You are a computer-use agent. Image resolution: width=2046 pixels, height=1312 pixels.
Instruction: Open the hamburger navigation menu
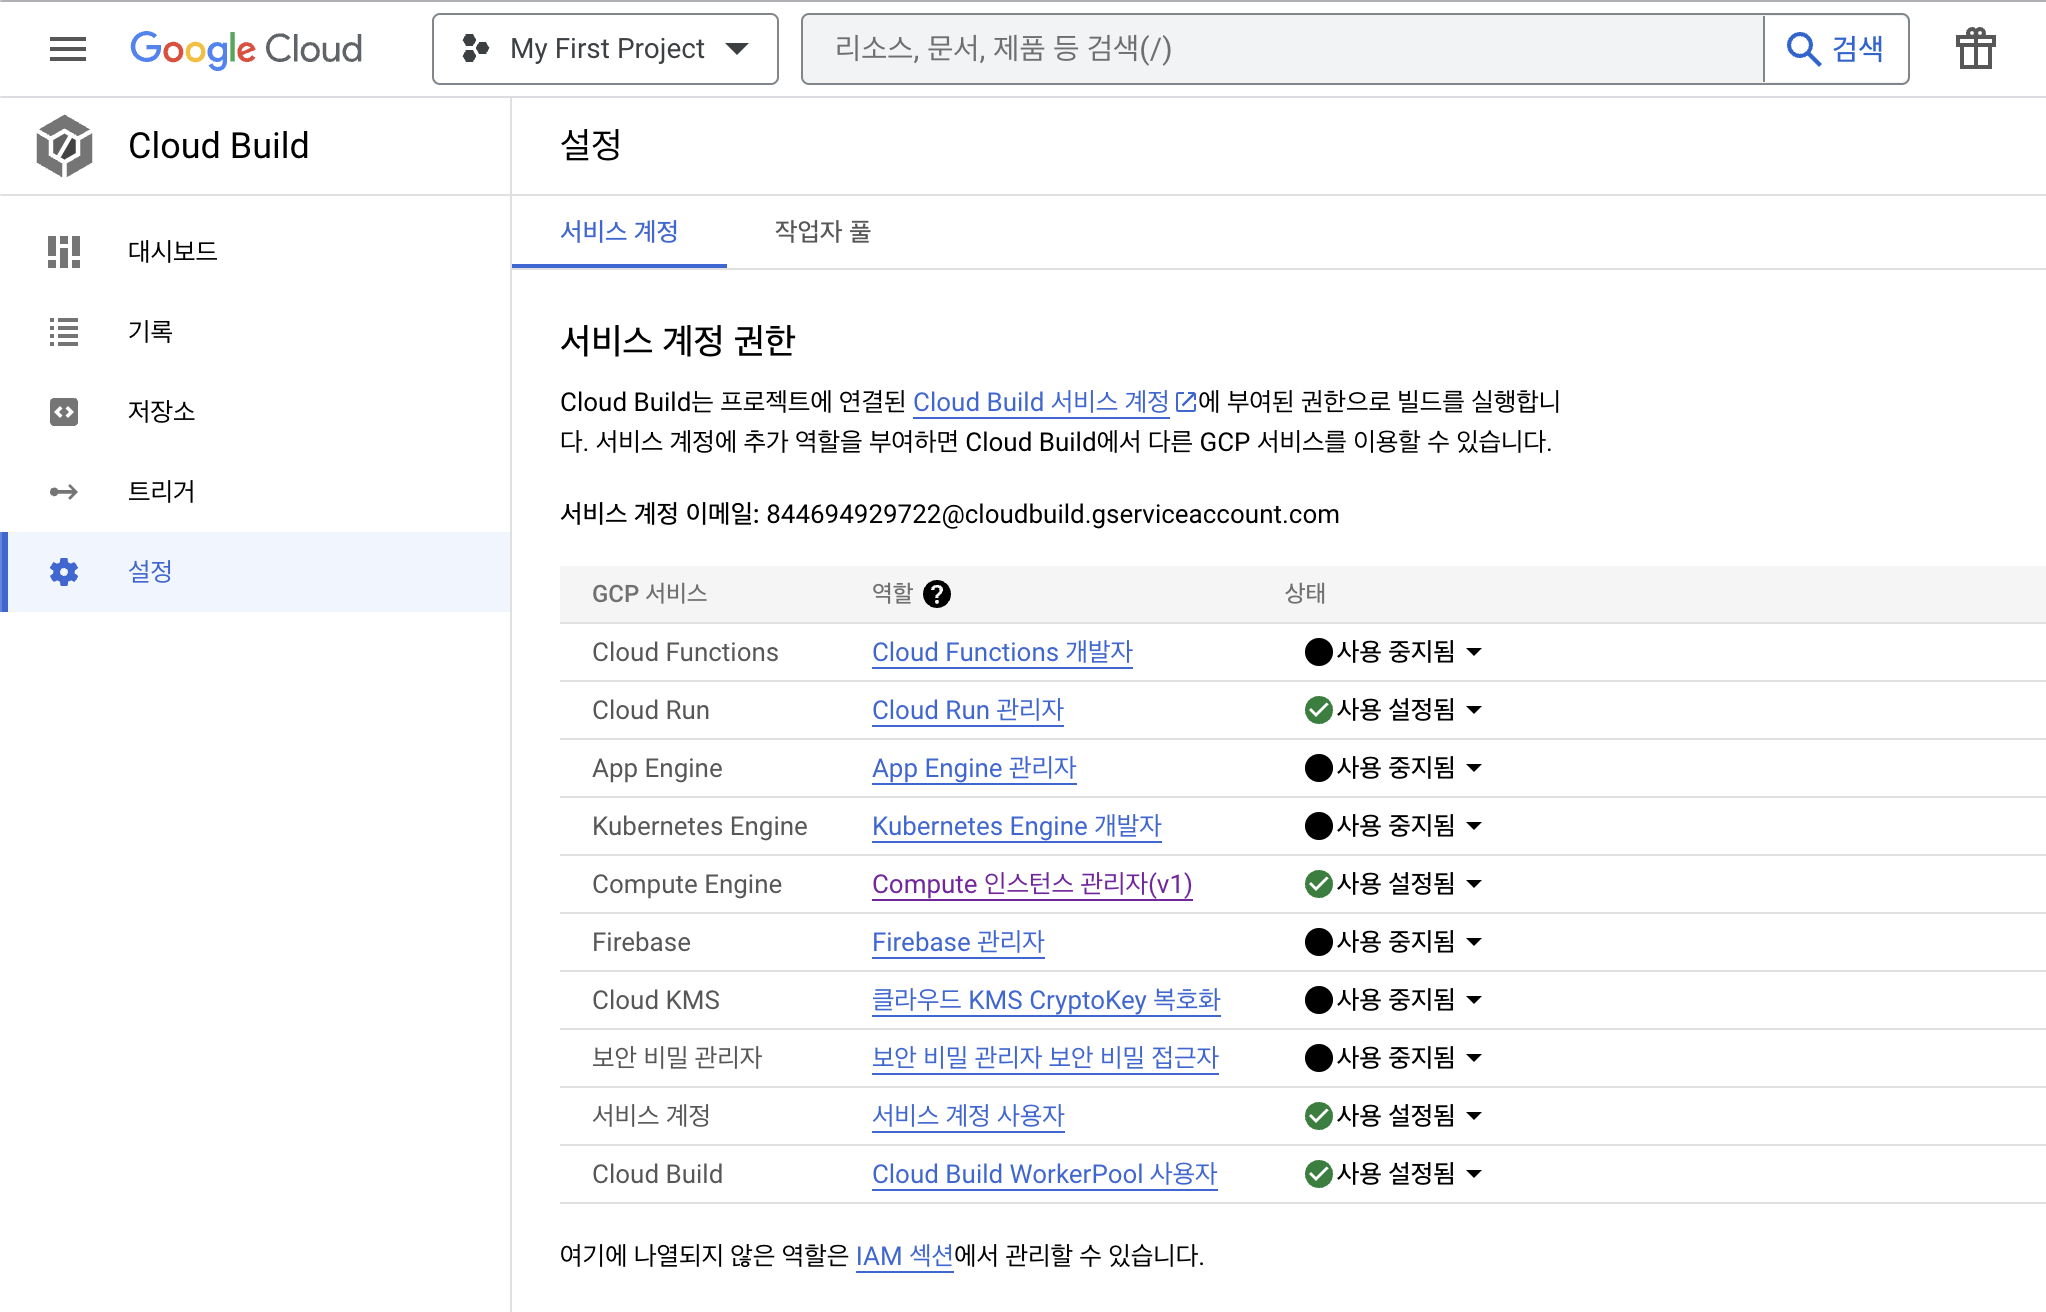[67, 48]
